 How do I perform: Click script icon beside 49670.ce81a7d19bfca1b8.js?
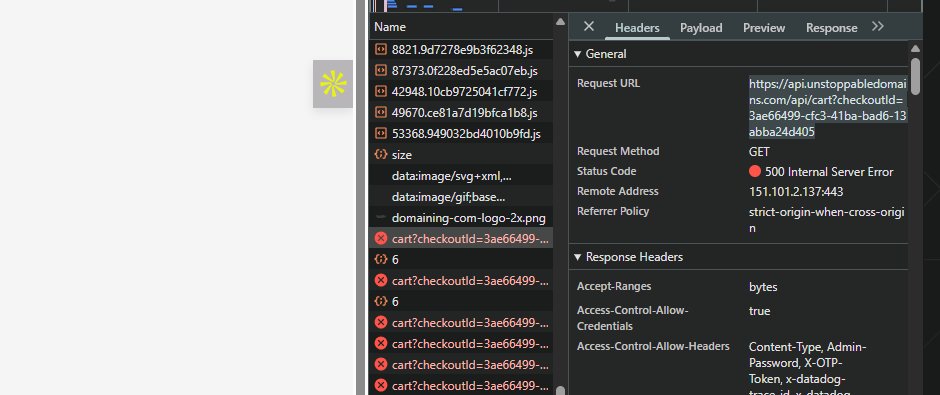[381, 112]
